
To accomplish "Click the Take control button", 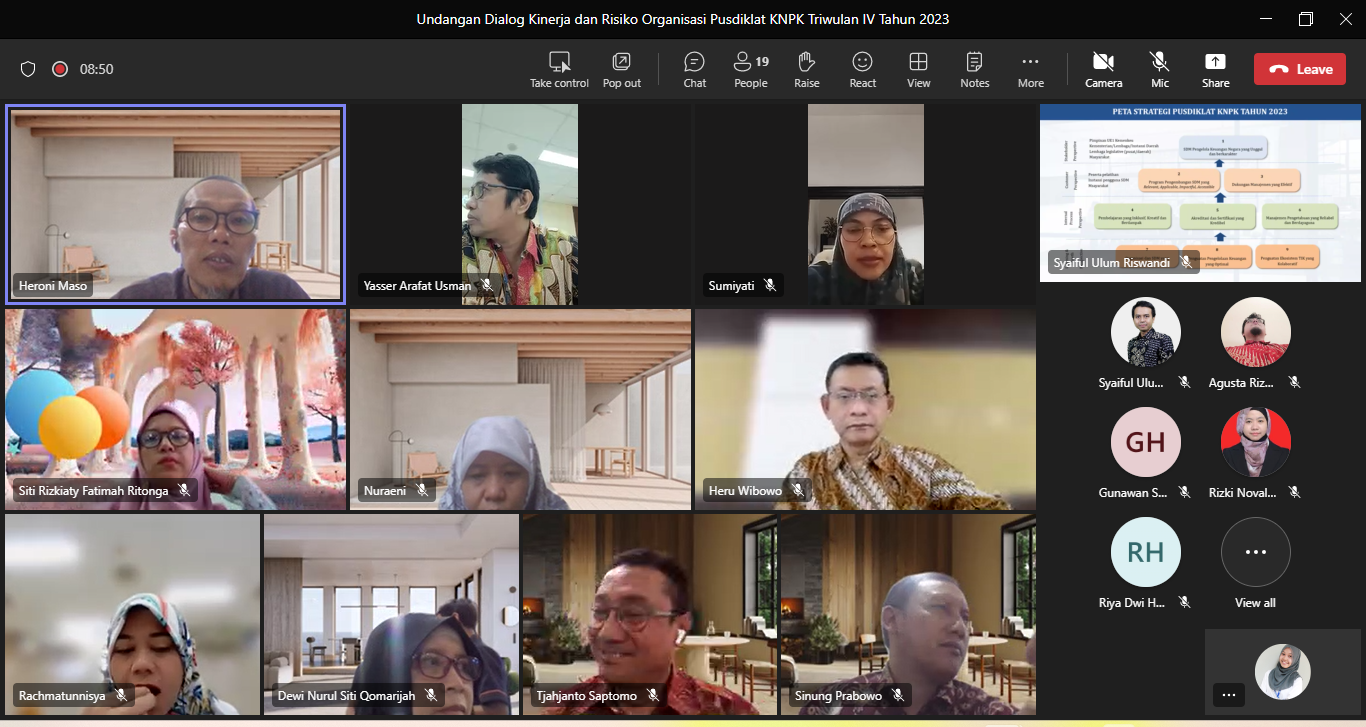I will pyautogui.click(x=559, y=69).
